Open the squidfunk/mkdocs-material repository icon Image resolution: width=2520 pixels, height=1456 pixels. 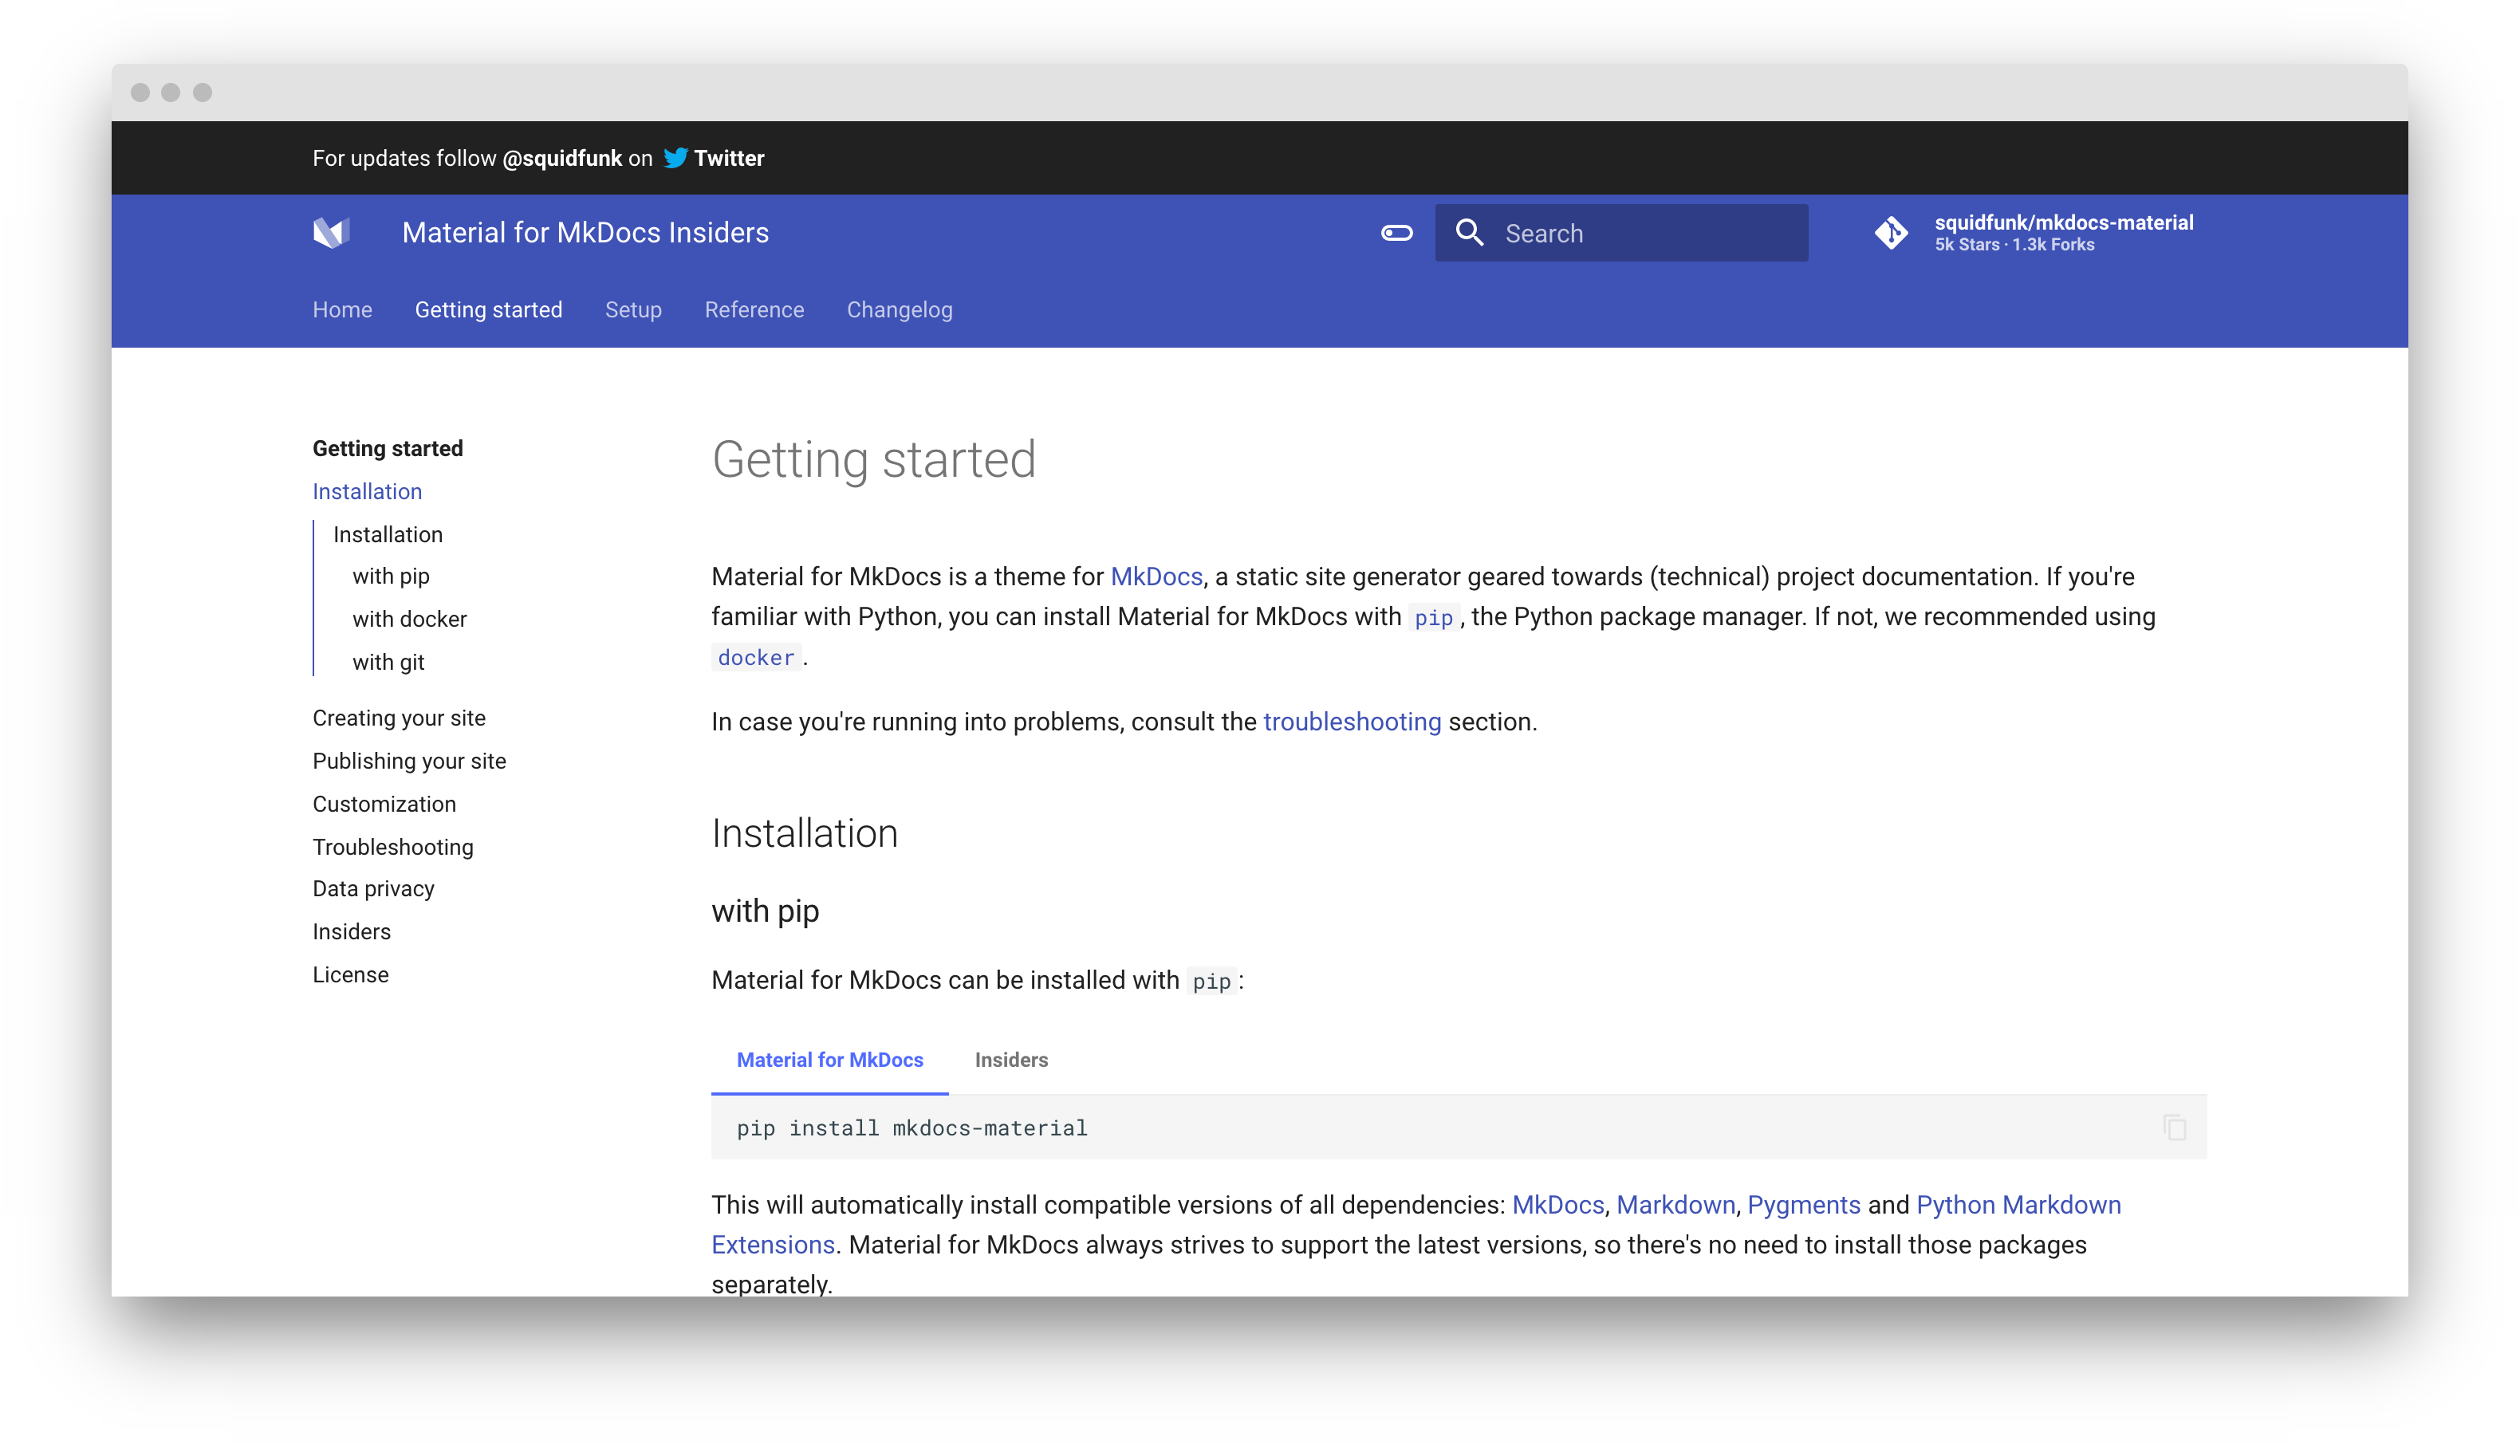pyautogui.click(x=1893, y=232)
